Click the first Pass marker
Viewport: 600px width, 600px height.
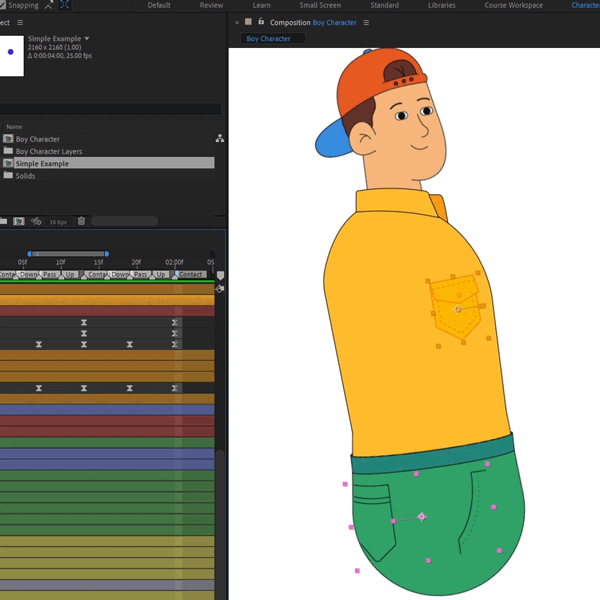click(49, 274)
